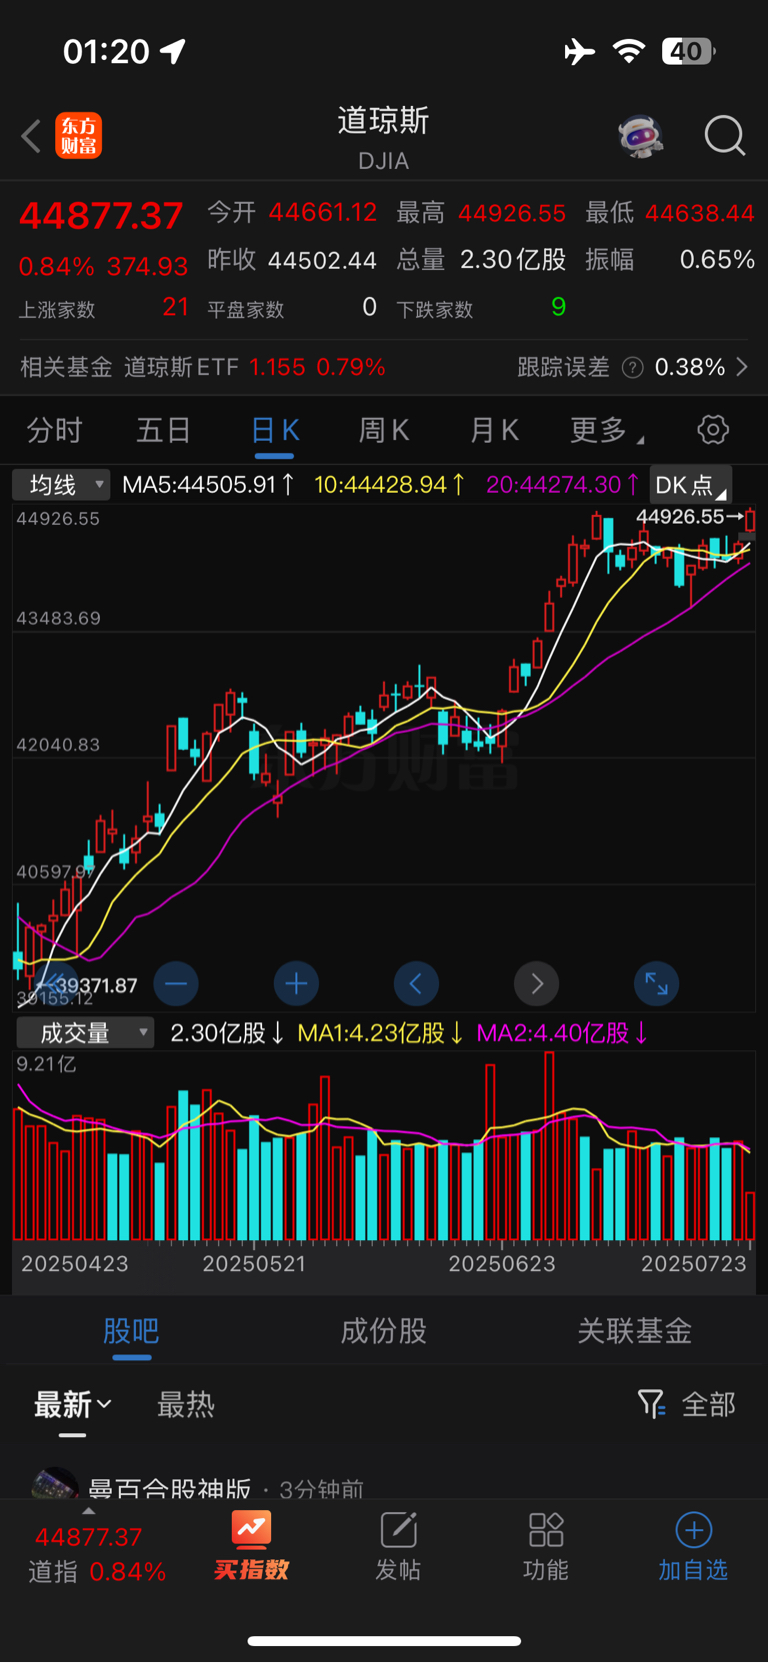Open chart settings gear icon
This screenshot has width=768, height=1663.
(713, 430)
